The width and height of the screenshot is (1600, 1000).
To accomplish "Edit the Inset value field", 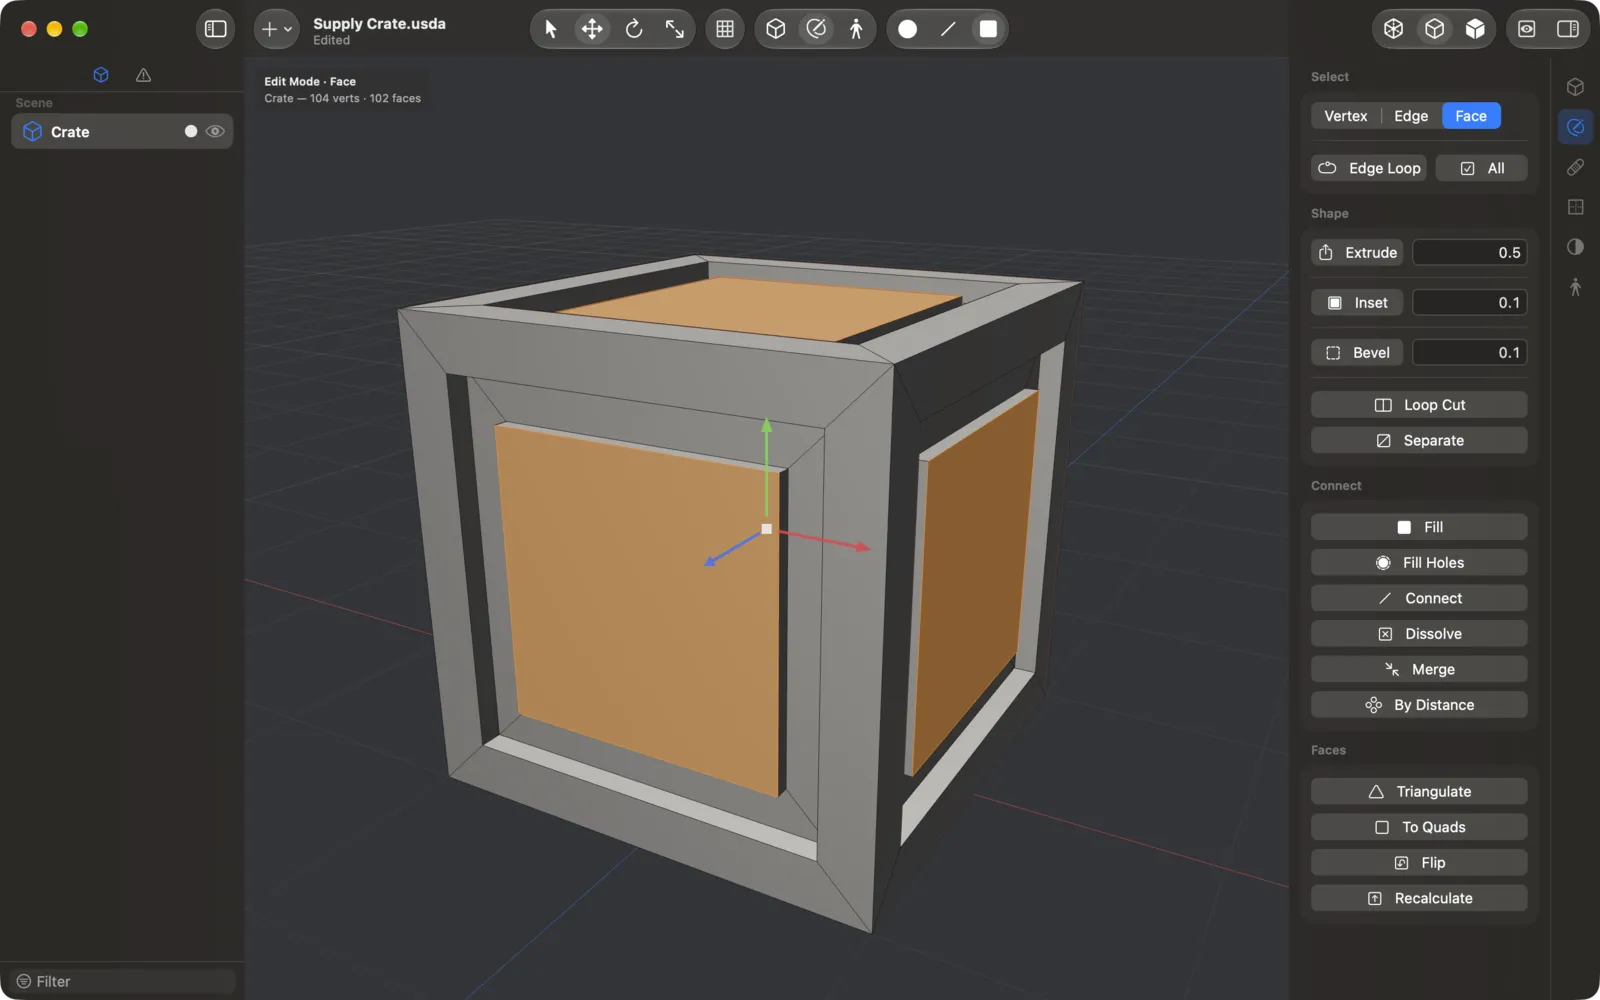I will point(1470,302).
